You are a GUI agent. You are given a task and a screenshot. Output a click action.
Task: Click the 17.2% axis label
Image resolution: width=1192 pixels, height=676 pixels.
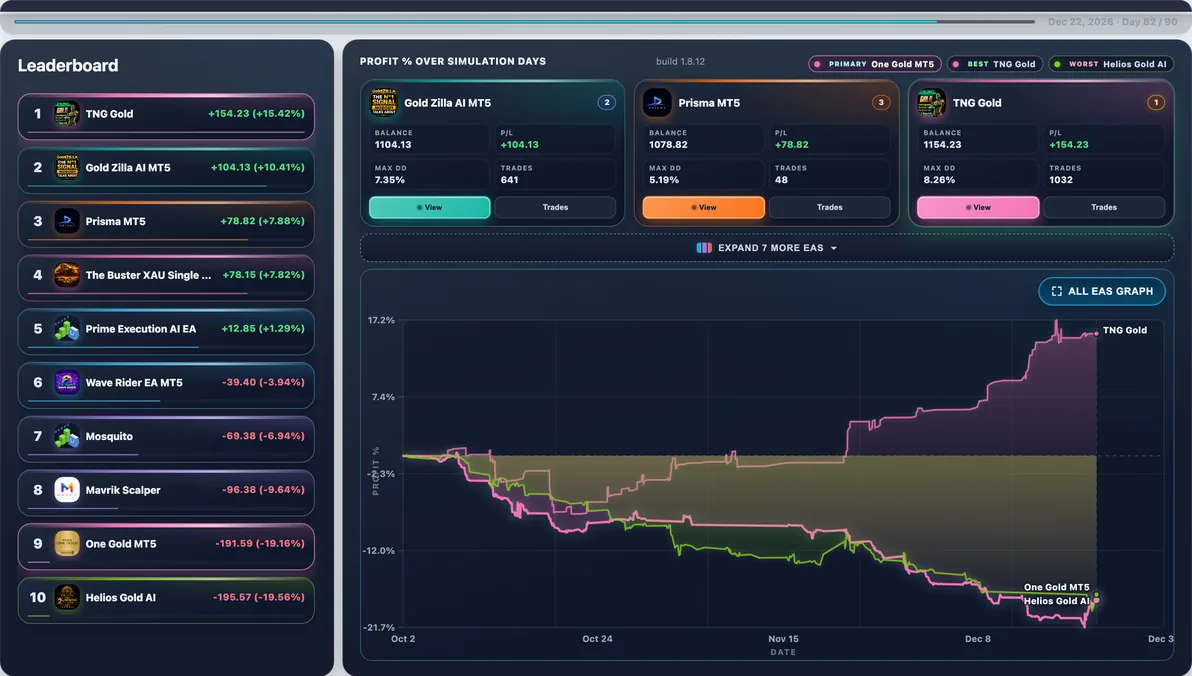(x=381, y=320)
